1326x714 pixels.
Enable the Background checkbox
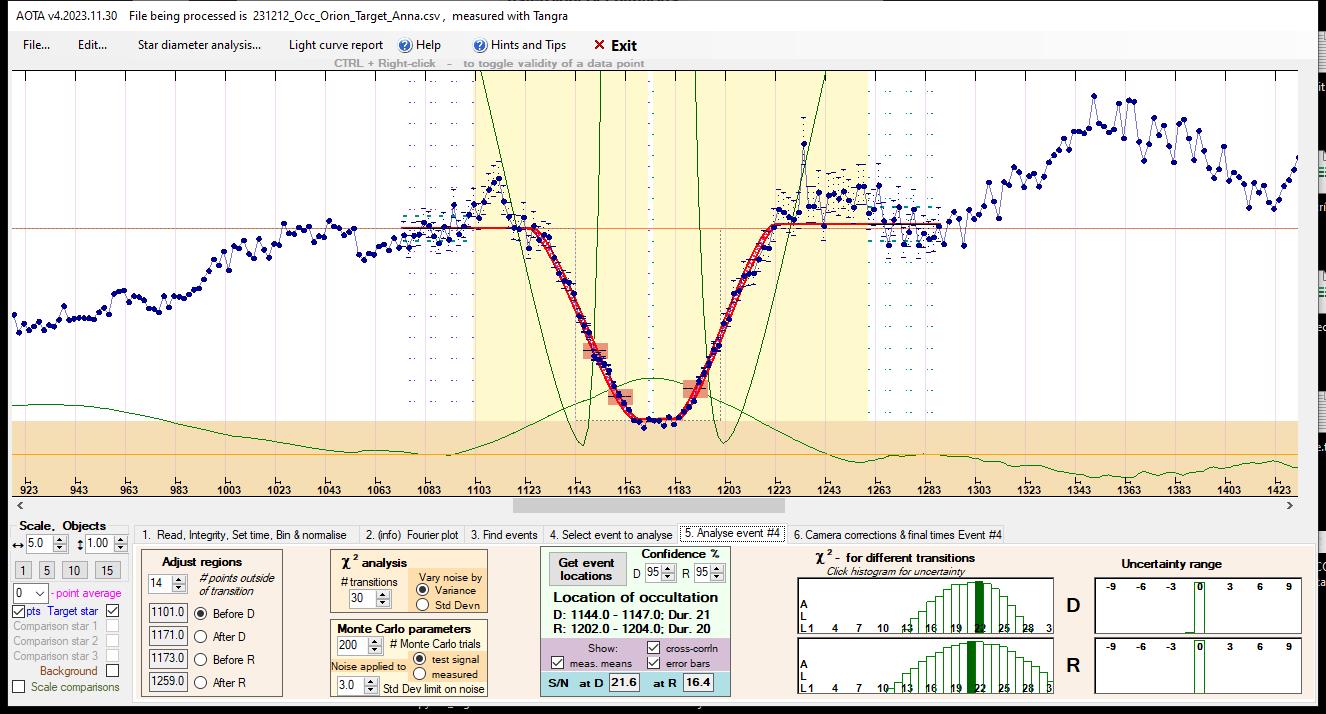[112, 671]
